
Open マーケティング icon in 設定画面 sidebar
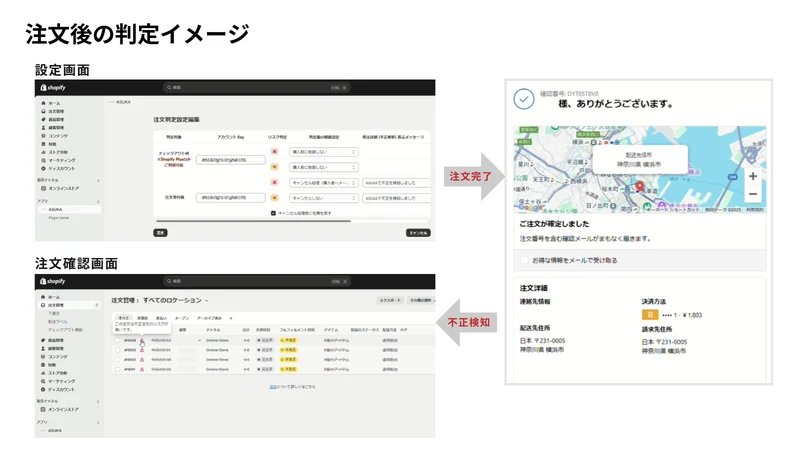click(x=43, y=160)
